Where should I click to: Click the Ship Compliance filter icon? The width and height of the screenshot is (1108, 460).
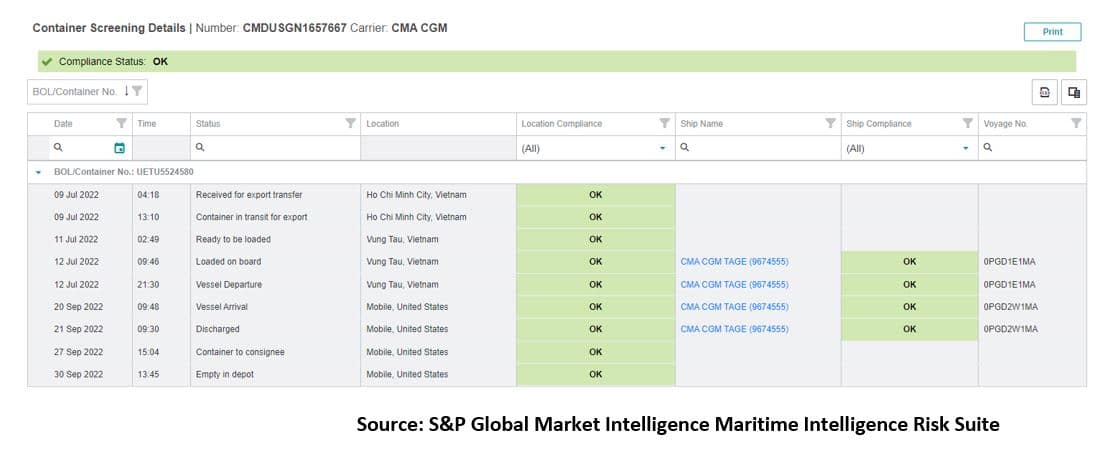[967, 124]
